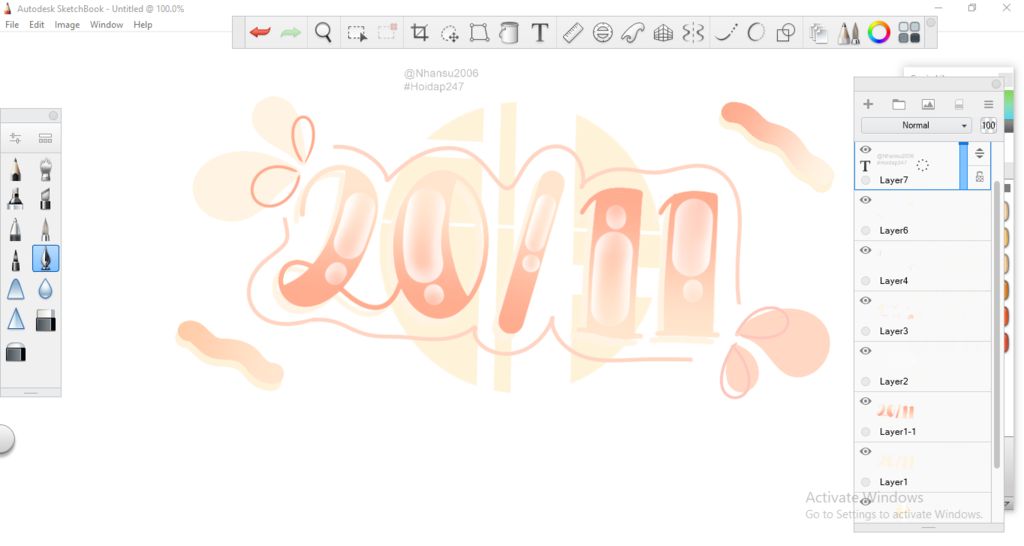Enable Predictive Stroke tool
This screenshot has height=546, width=1024.
(756, 32)
